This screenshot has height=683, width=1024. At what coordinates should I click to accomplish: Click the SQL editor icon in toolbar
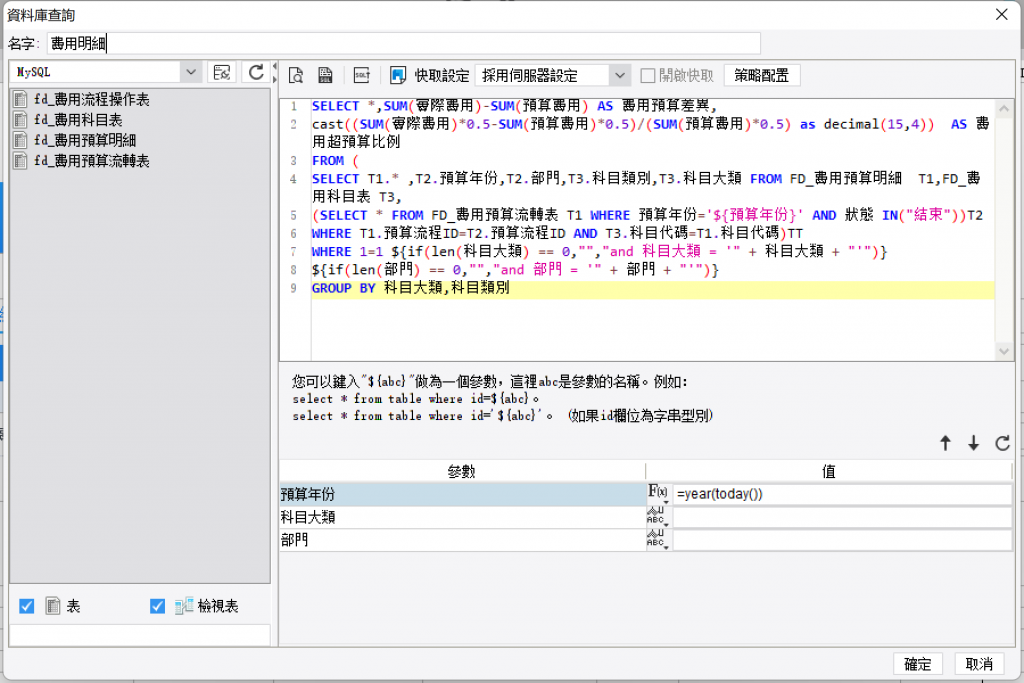click(x=362, y=76)
